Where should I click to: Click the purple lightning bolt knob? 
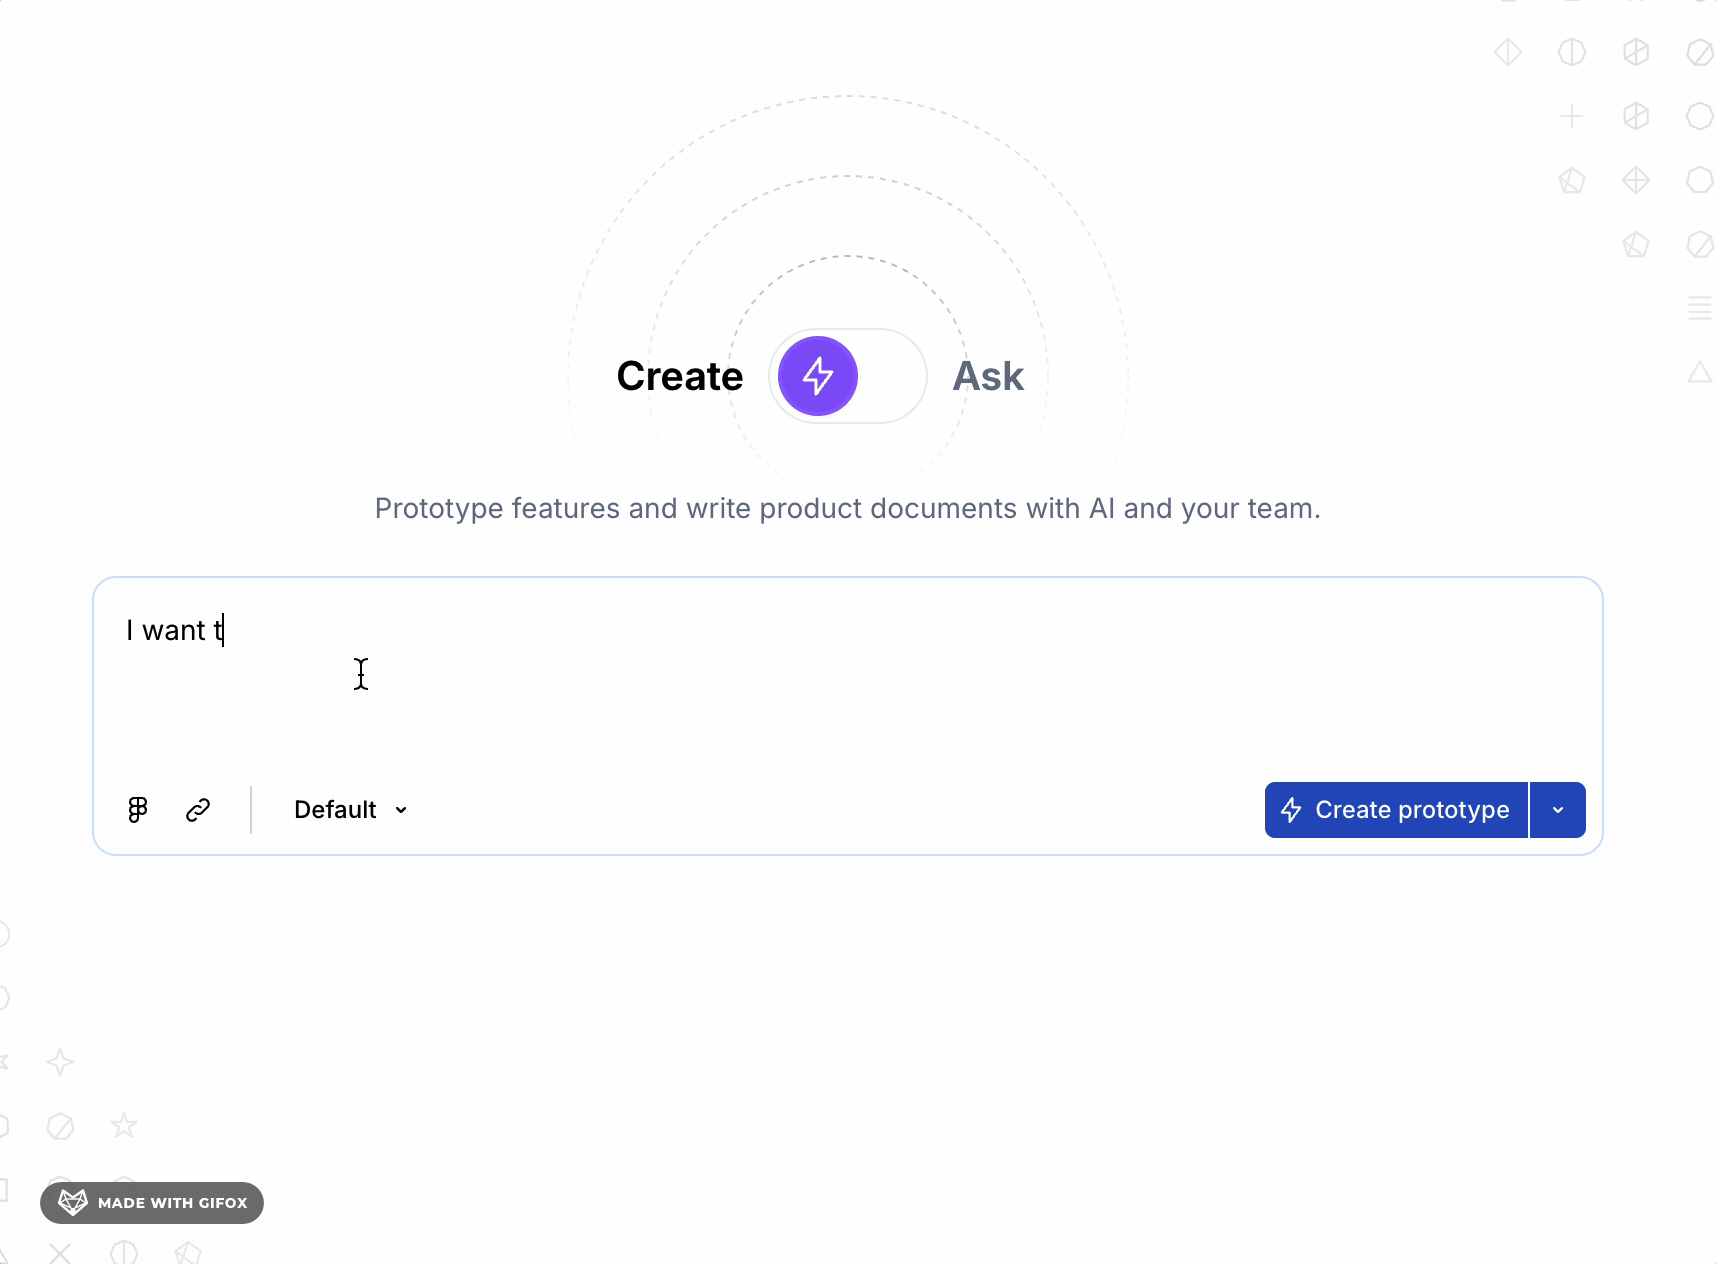tap(818, 376)
